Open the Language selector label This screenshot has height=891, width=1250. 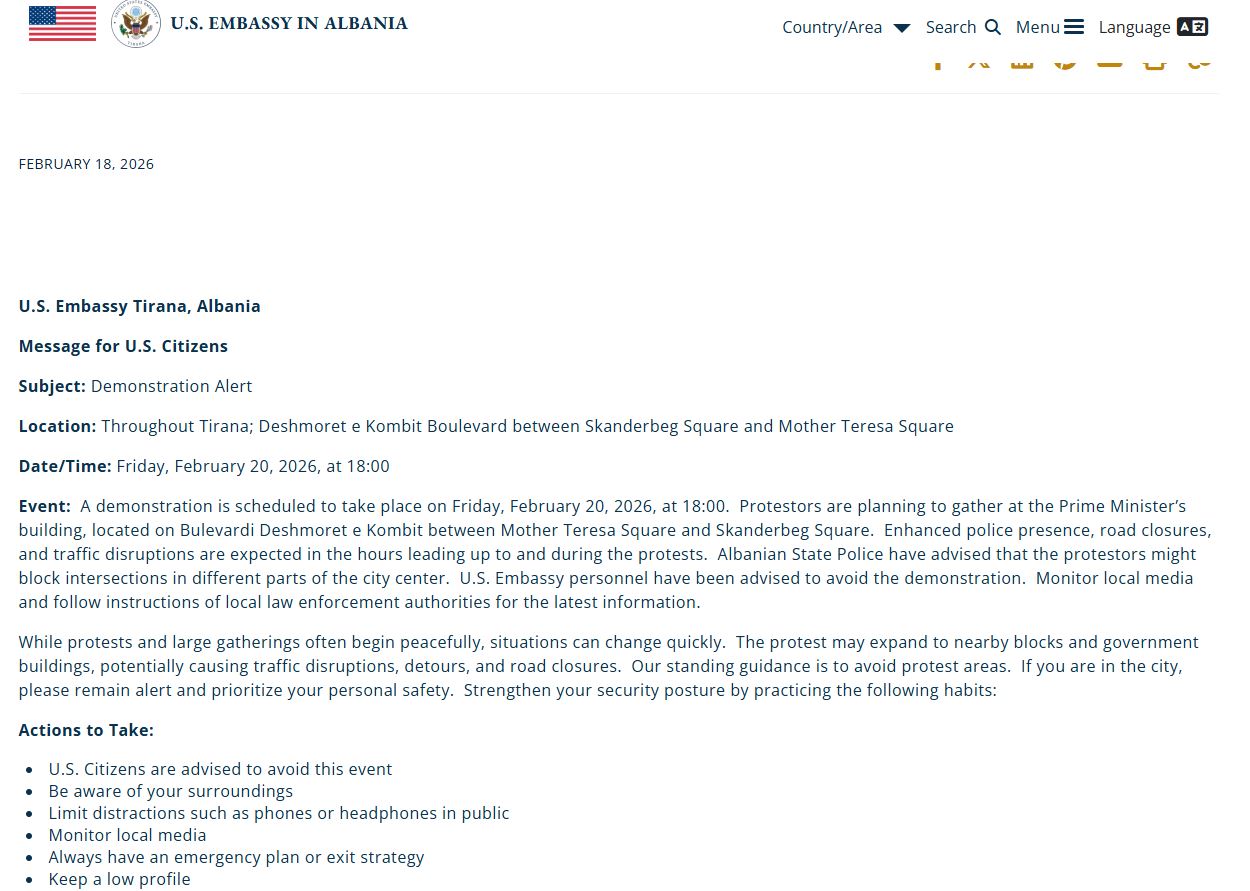pos(1134,27)
